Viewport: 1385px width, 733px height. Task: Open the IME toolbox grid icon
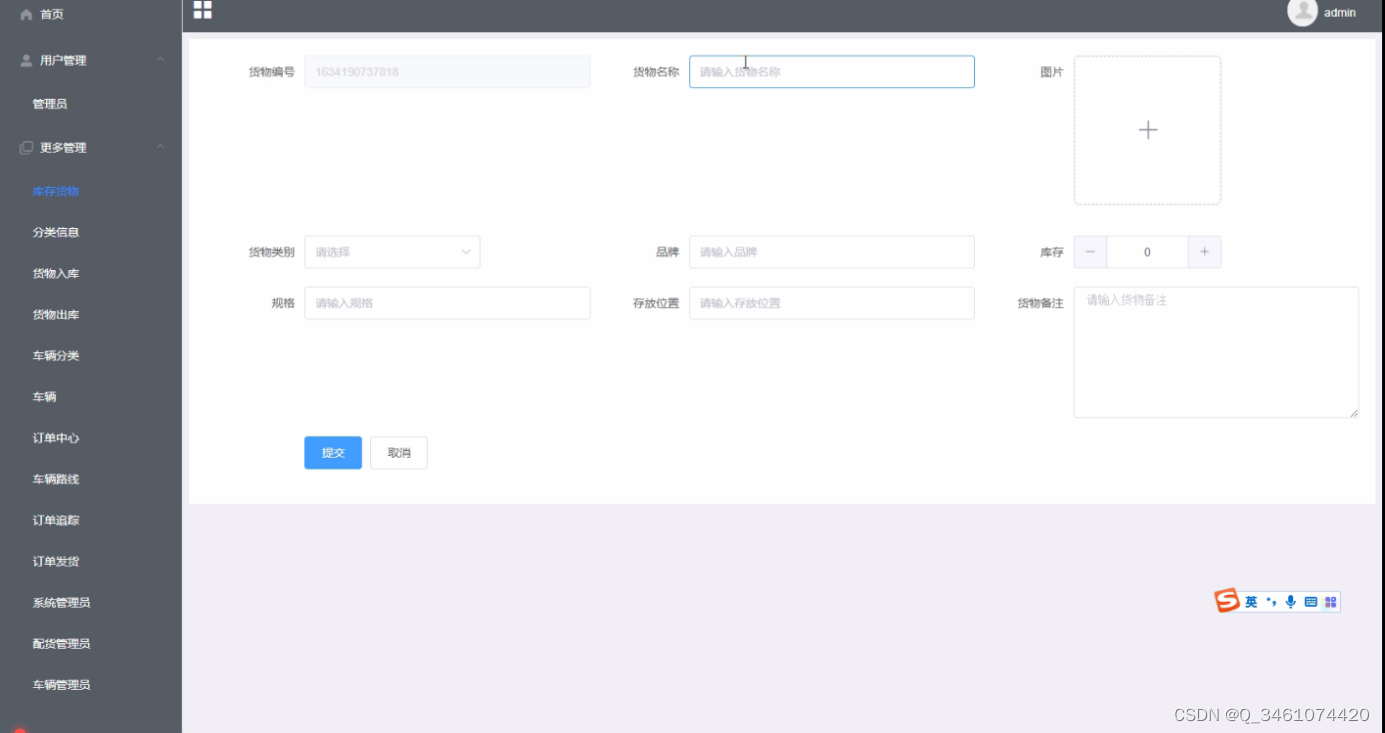coord(1331,602)
